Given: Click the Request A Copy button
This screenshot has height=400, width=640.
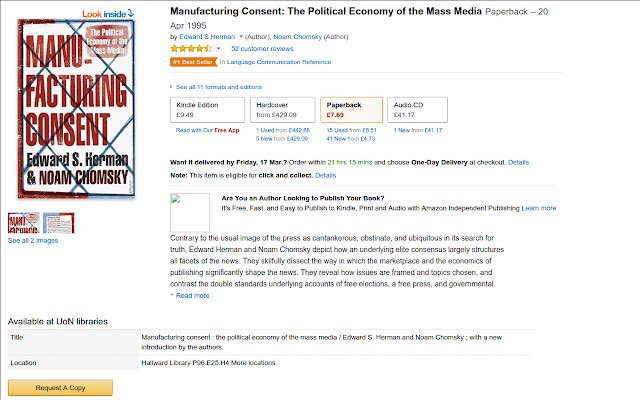Looking at the screenshot, I should coord(60,388).
